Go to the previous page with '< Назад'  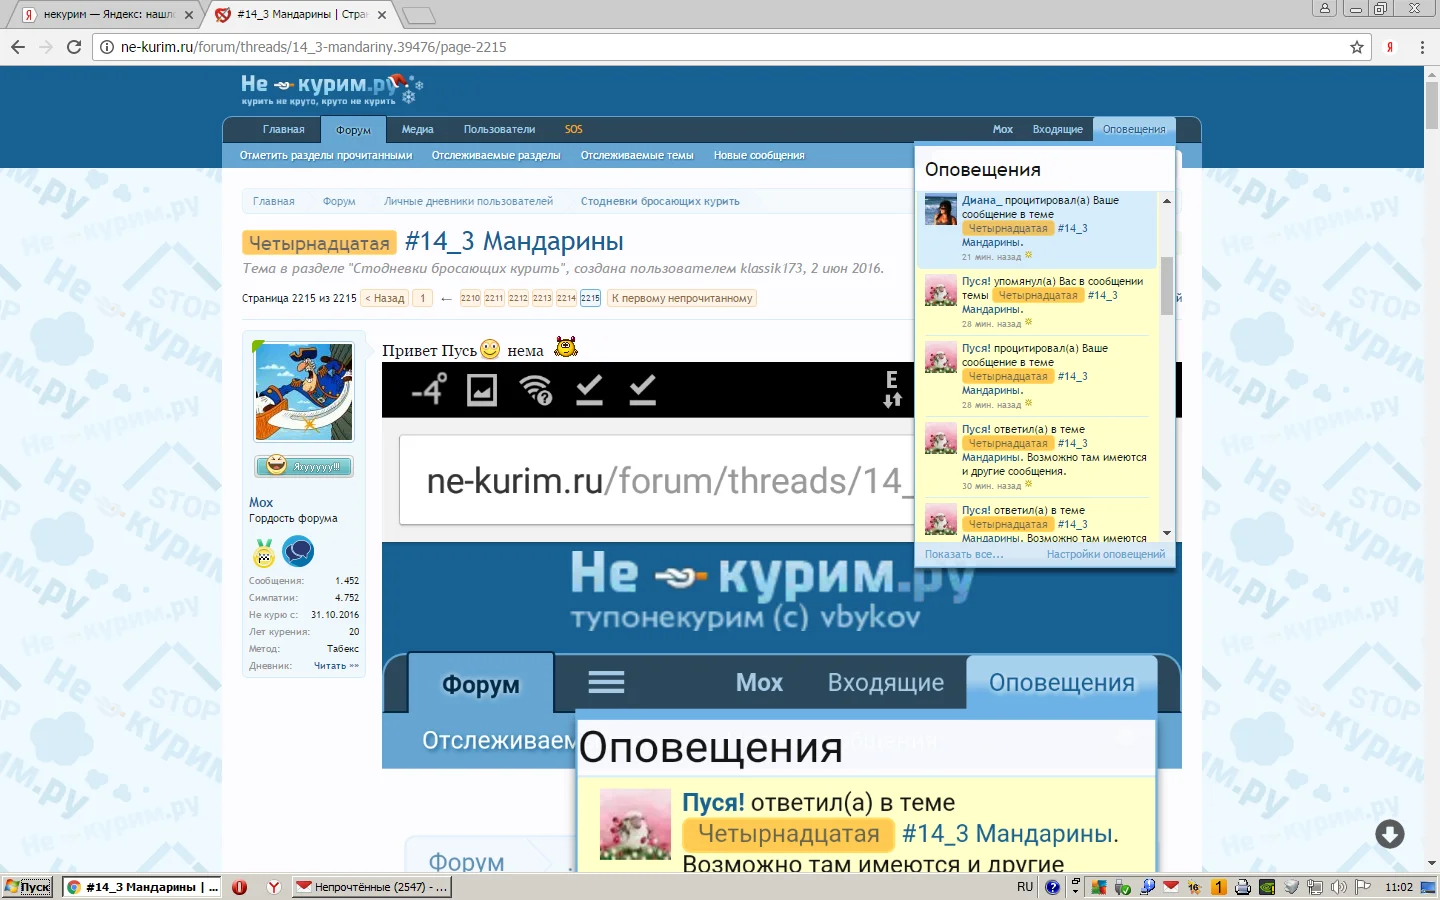point(385,298)
